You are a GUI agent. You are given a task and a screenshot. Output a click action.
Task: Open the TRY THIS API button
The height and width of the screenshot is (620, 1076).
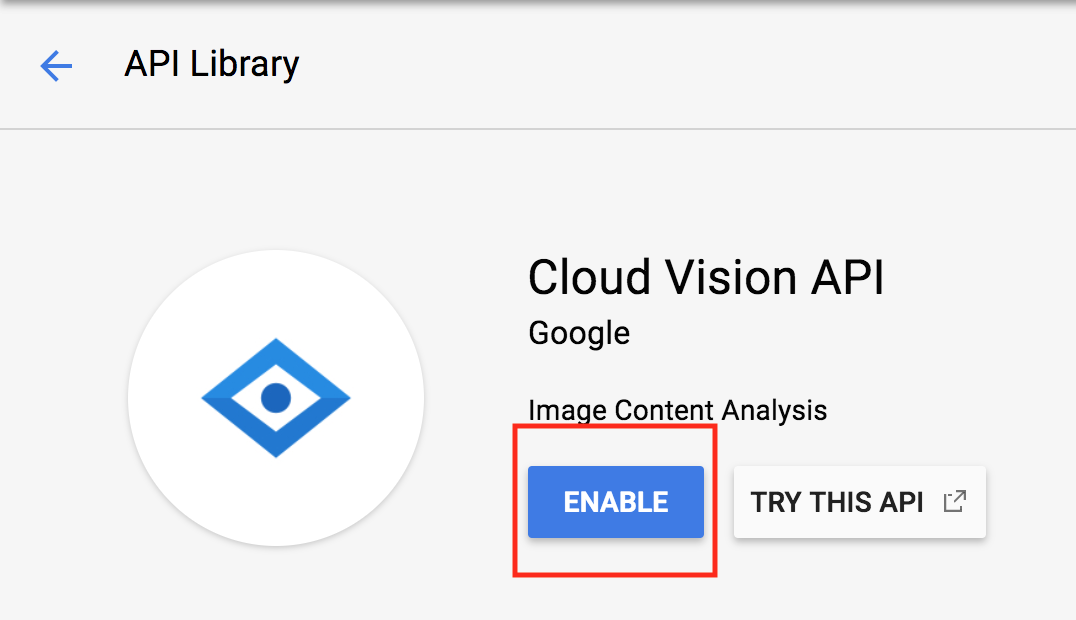tap(859, 502)
